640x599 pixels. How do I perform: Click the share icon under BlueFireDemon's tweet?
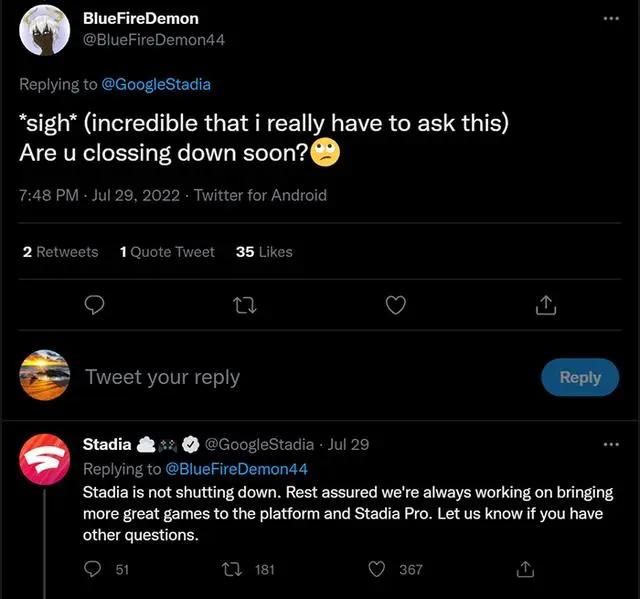546,304
